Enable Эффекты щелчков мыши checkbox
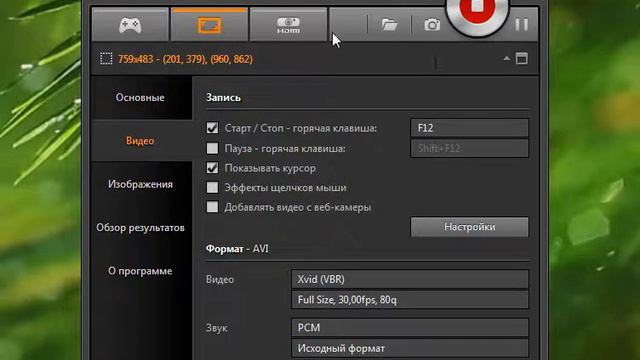Screen dimensions: 640x360 [212, 187]
